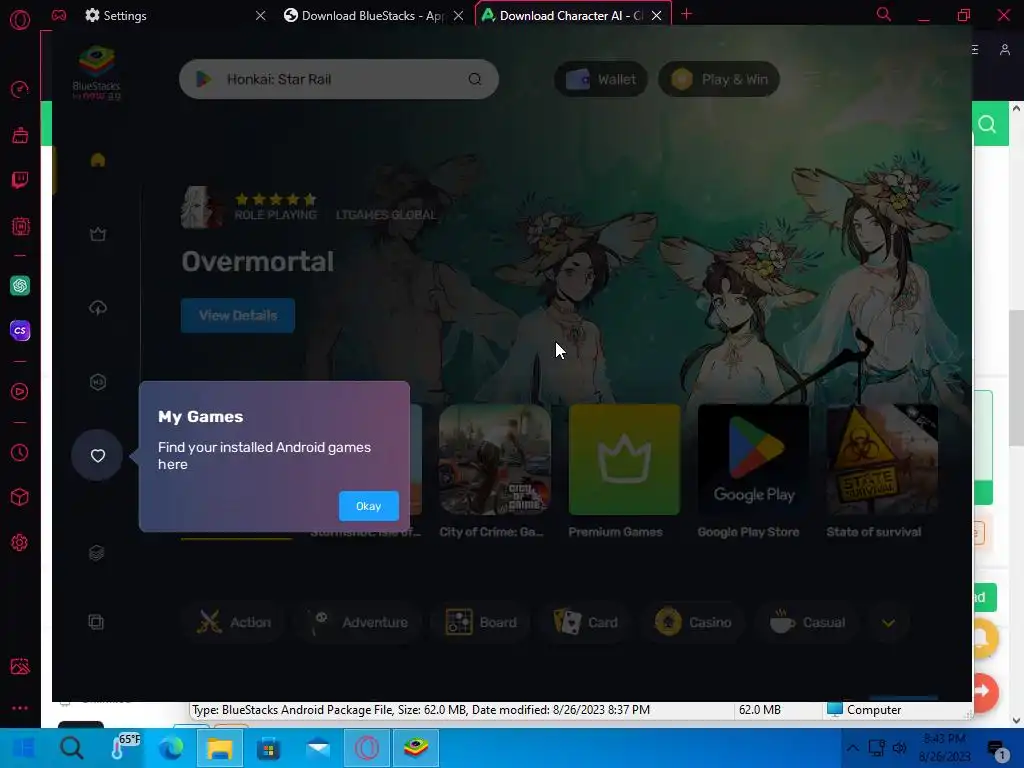Open Google Play Store tile
The height and width of the screenshot is (768, 1024).
pos(754,460)
